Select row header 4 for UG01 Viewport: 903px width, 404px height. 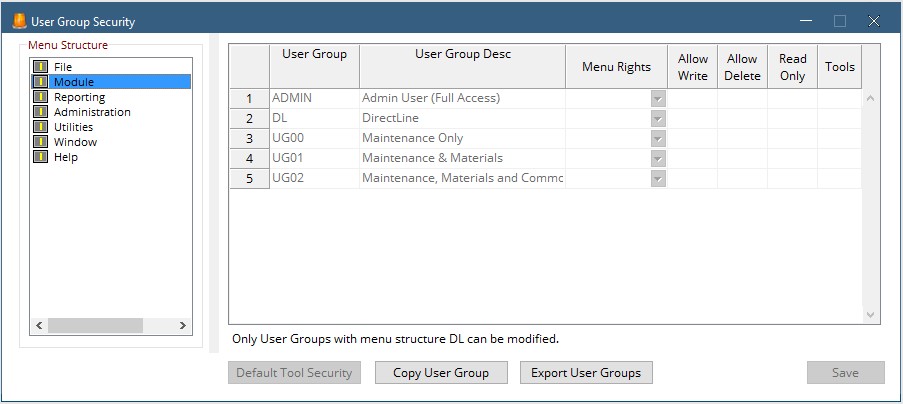(x=249, y=159)
